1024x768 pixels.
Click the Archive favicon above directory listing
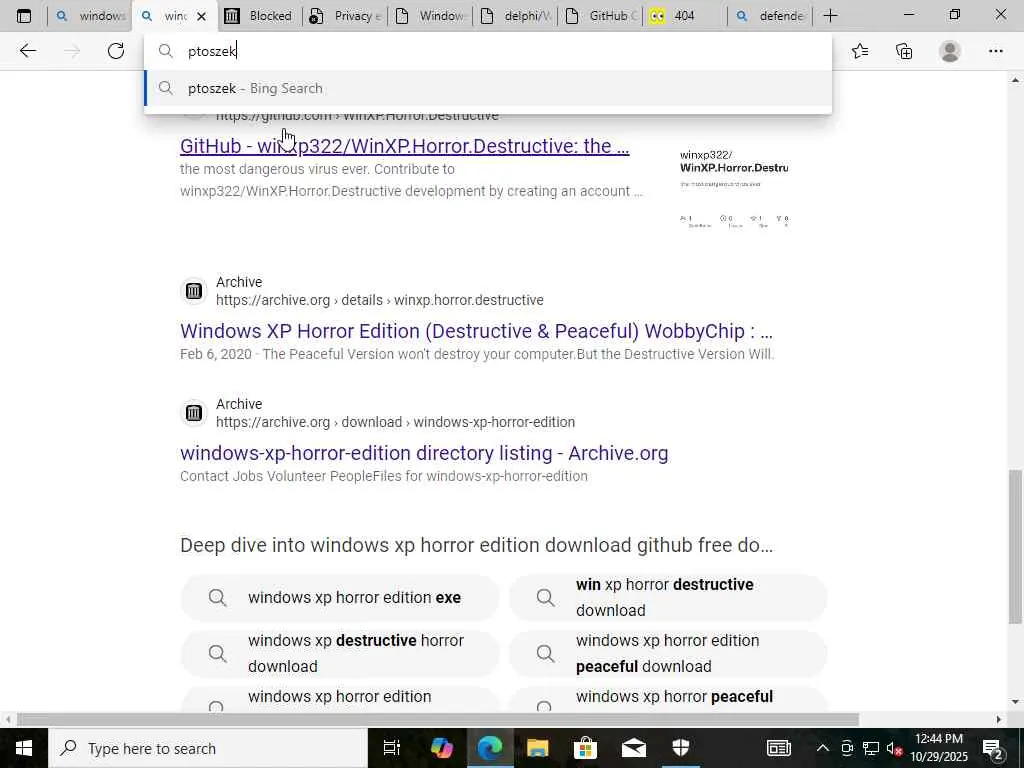point(193,413)
